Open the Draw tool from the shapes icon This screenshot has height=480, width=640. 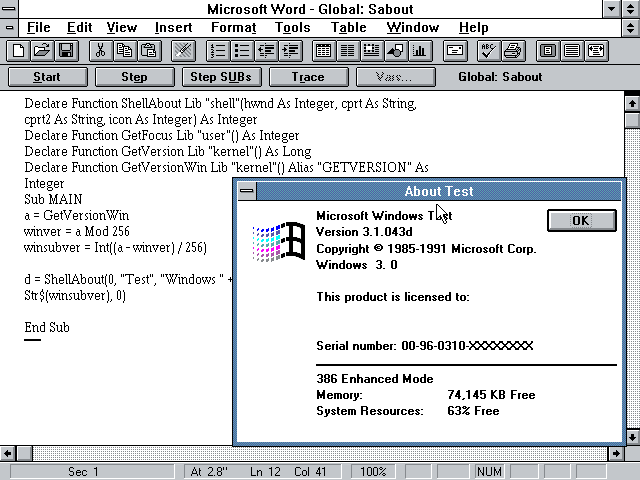pos(396,51)
